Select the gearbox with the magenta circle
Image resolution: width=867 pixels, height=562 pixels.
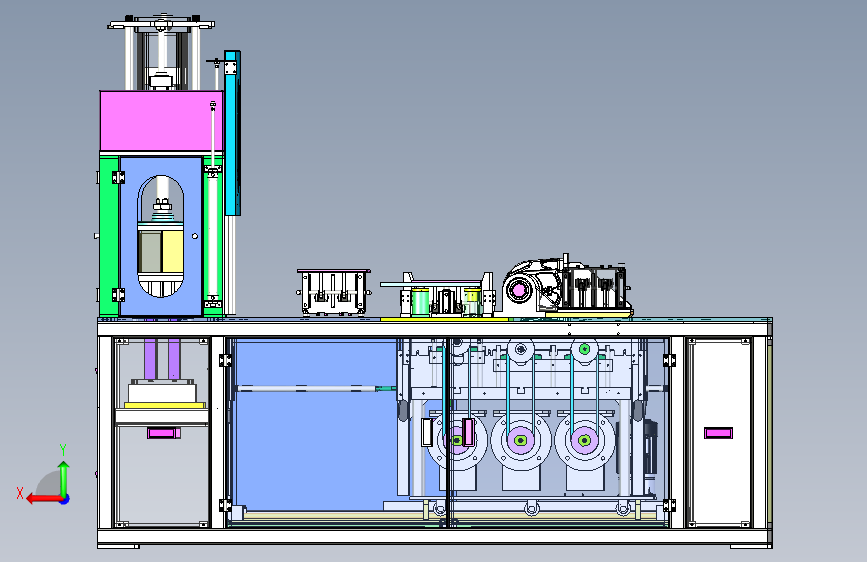coord(521,289)
